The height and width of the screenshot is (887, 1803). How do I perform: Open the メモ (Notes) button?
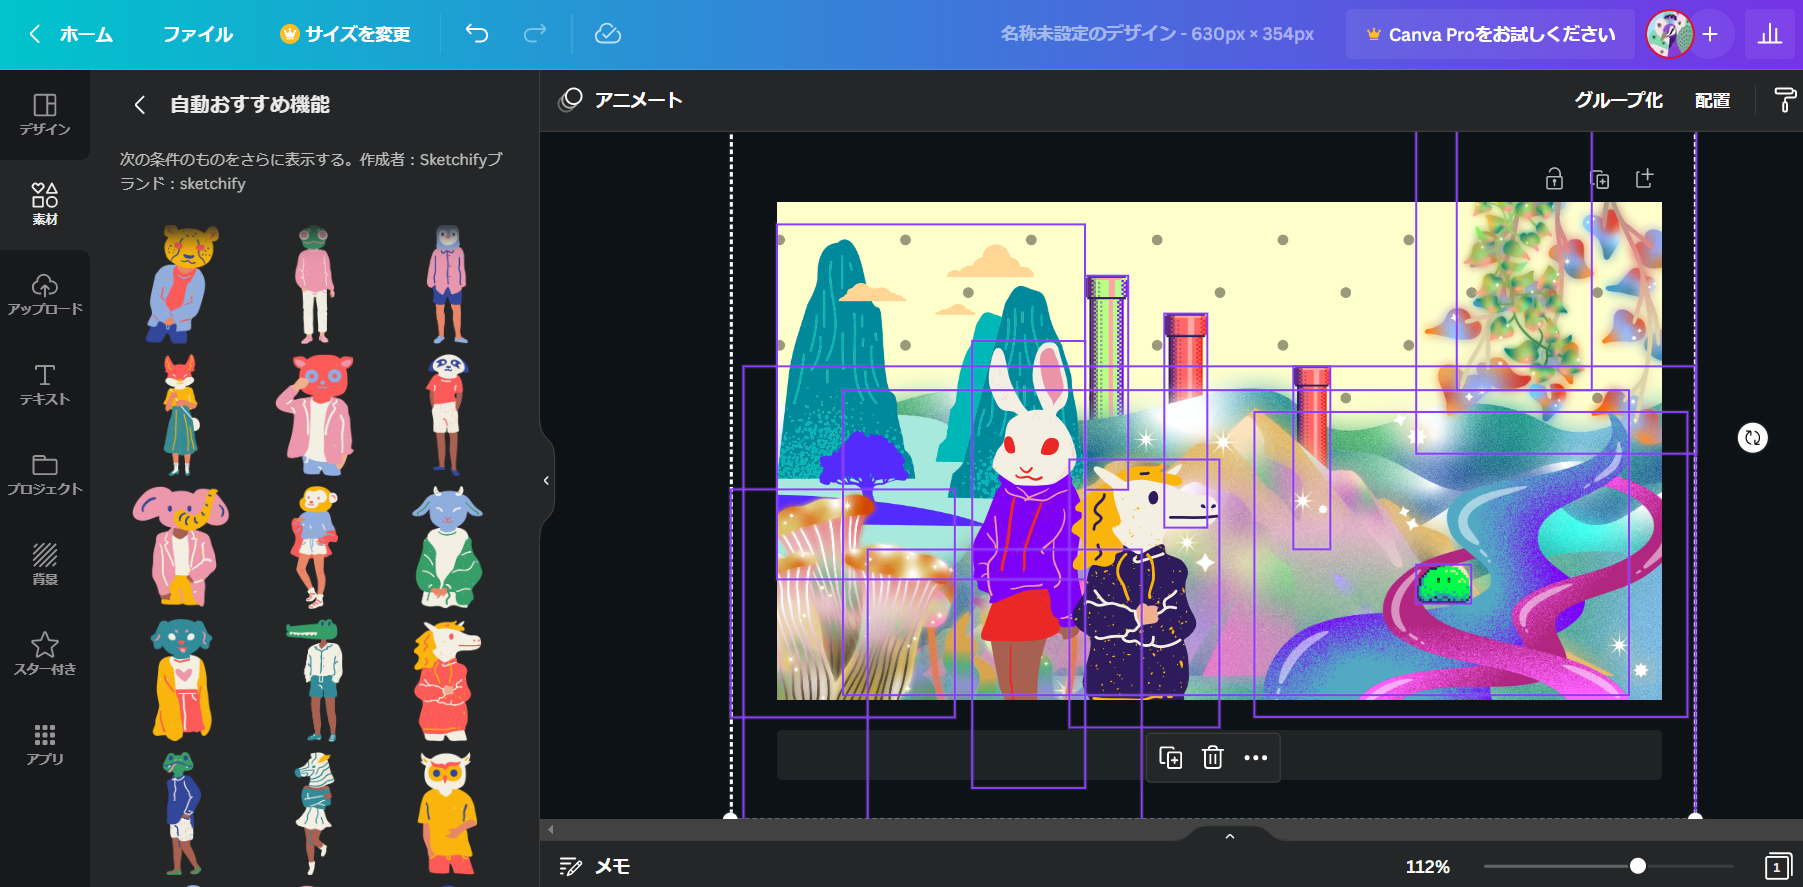pos(595,867)
